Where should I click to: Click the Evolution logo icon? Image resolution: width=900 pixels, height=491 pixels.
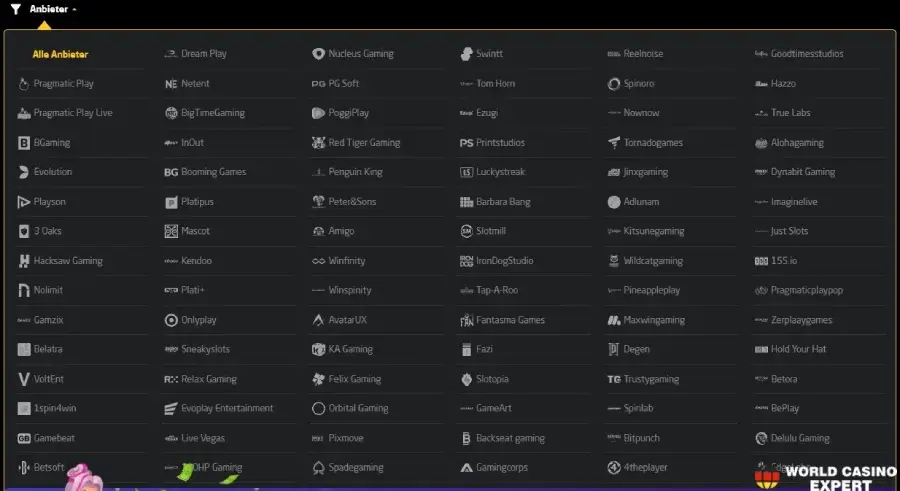coord(24,172)
